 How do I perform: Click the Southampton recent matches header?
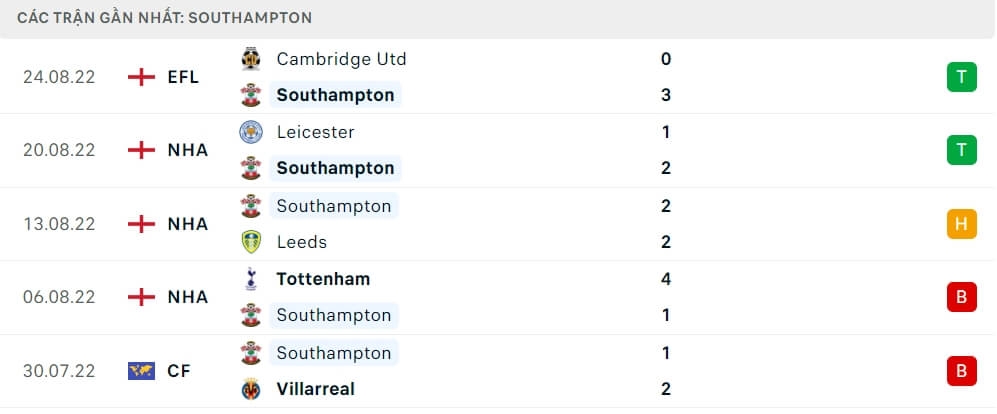tap(164, 17)
